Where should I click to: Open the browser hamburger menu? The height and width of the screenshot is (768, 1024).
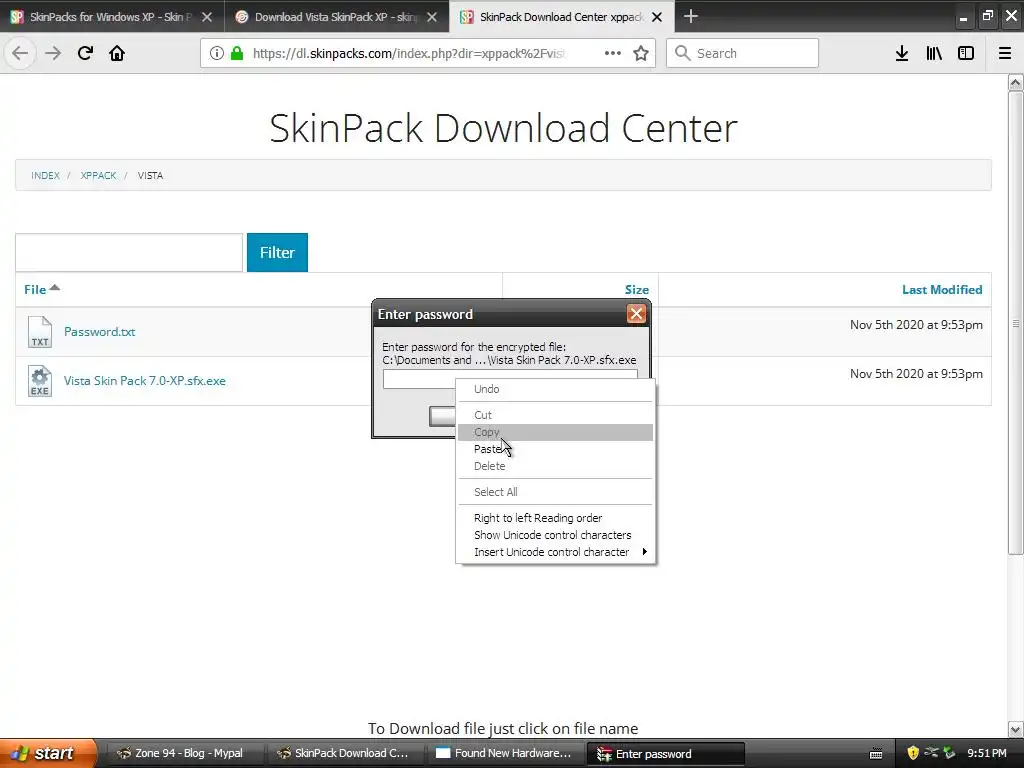tap(1005, 53)
